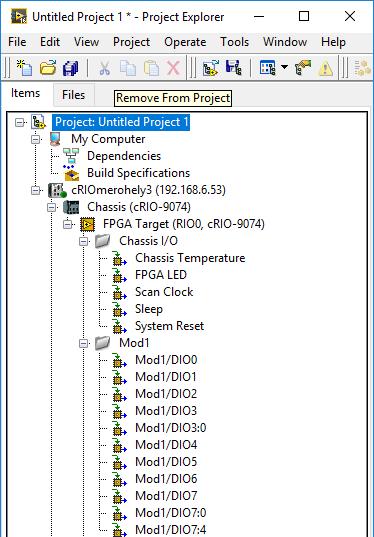Image resolution: width=374 pixels, height=537 pixels.
Task: Click the LabVIEW project icon in title bar
Action: point(19,16)
